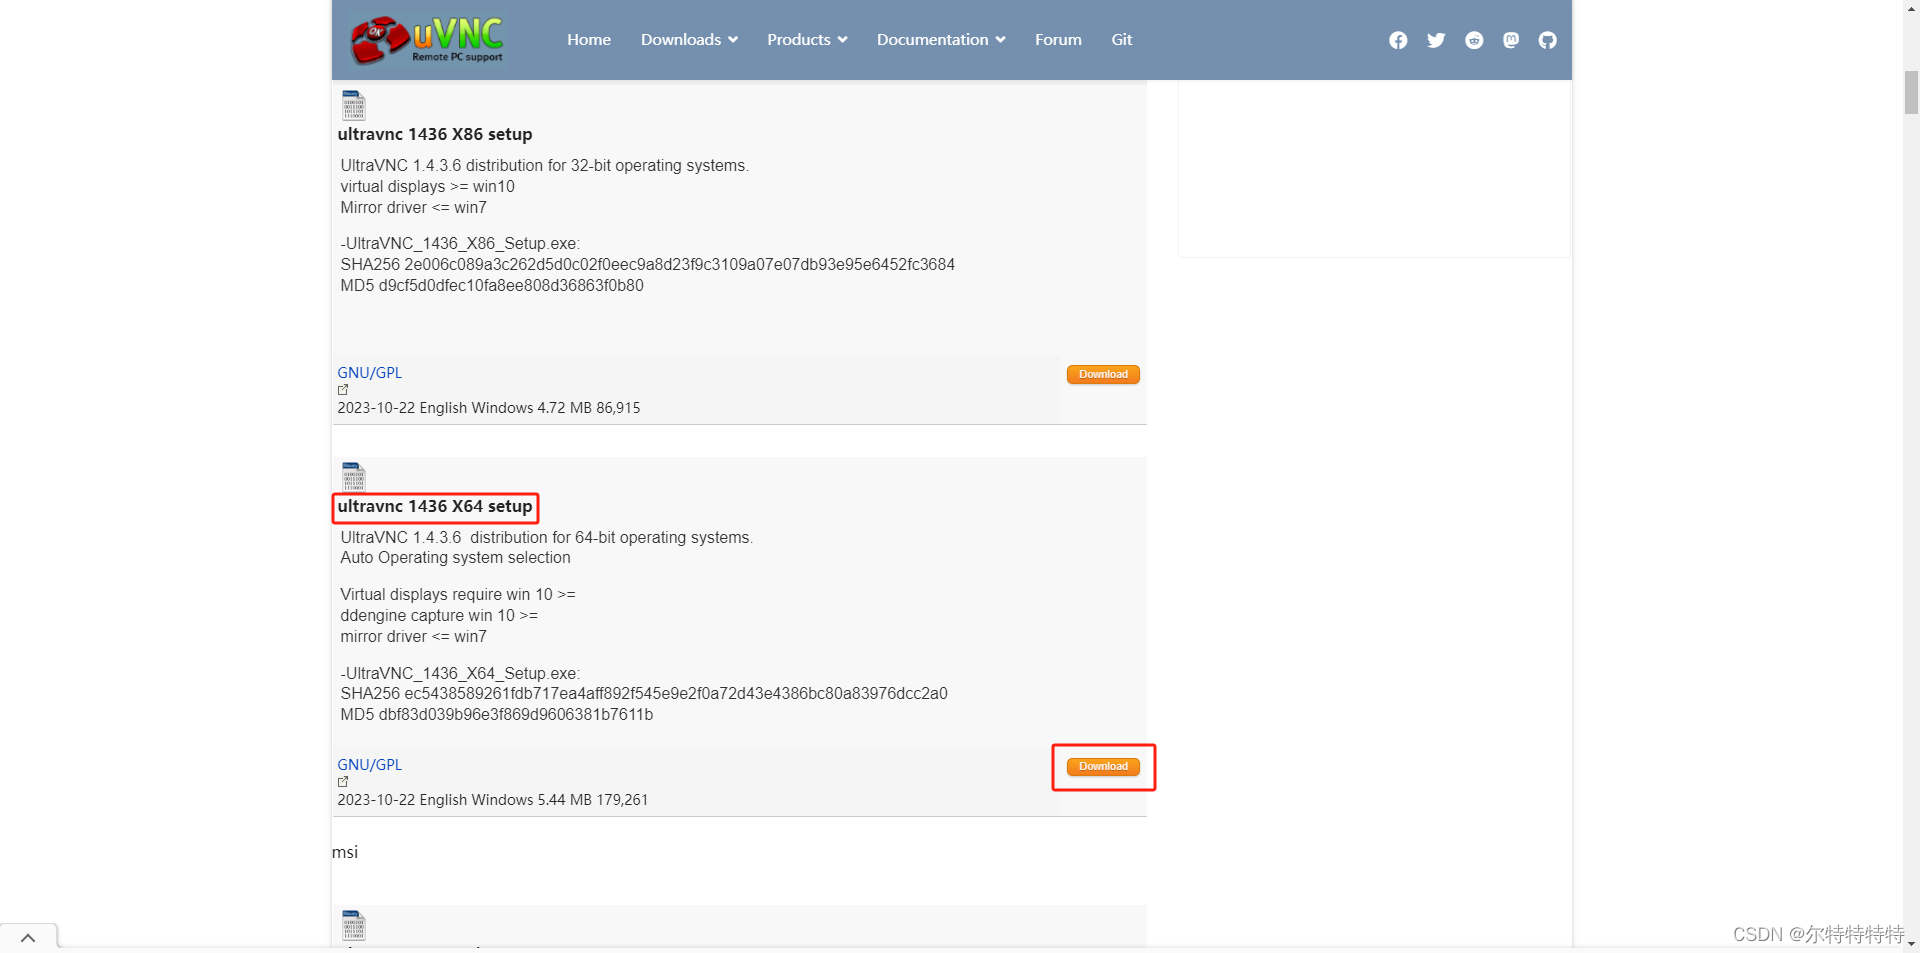Image resolution: width=1920 pixels, height=953 pixels.
Task: Open the Twitter social icon
Action: pos(1435,40)
